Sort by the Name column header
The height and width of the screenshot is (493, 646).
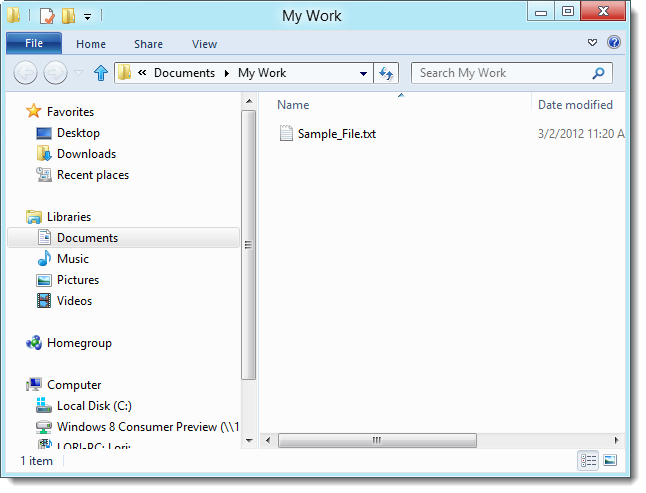[293, 105]
